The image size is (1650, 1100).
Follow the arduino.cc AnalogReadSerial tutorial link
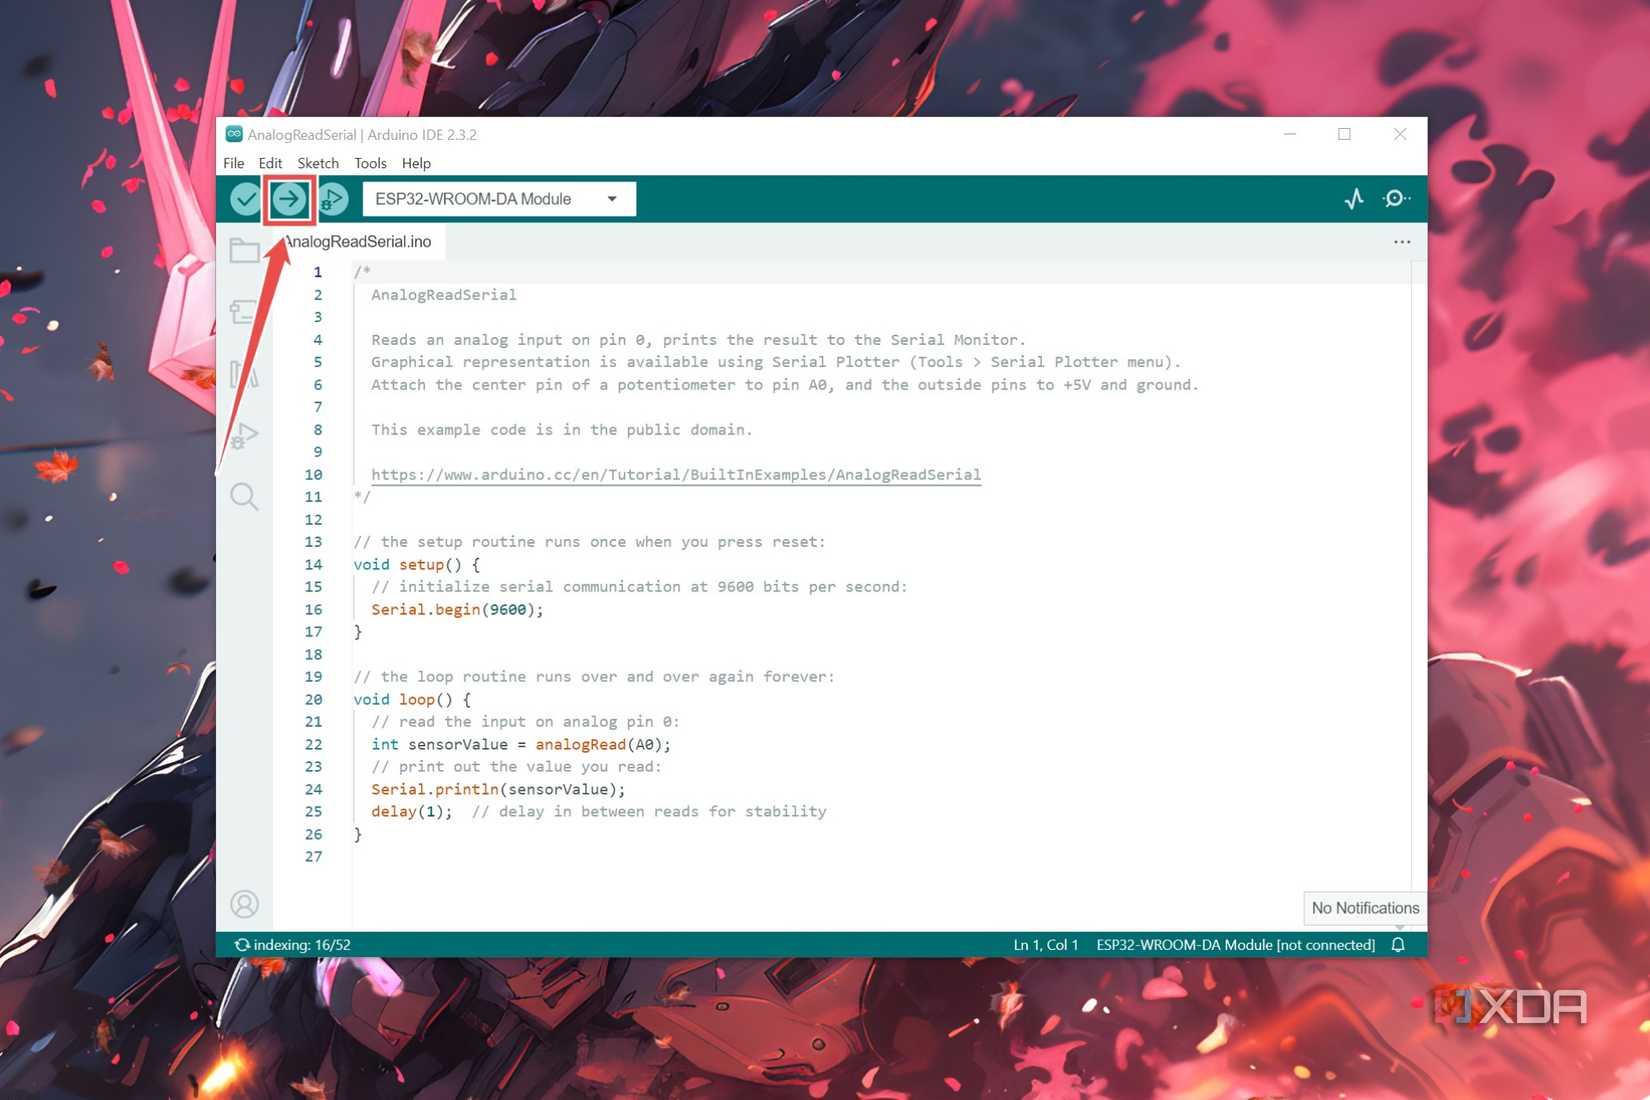click(x=676, y=474)
